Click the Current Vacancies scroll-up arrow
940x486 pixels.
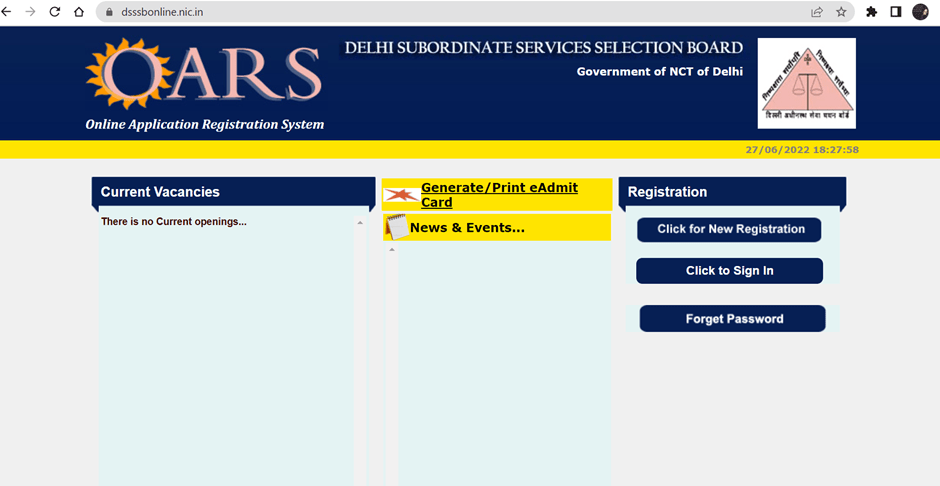click(360, 223)
